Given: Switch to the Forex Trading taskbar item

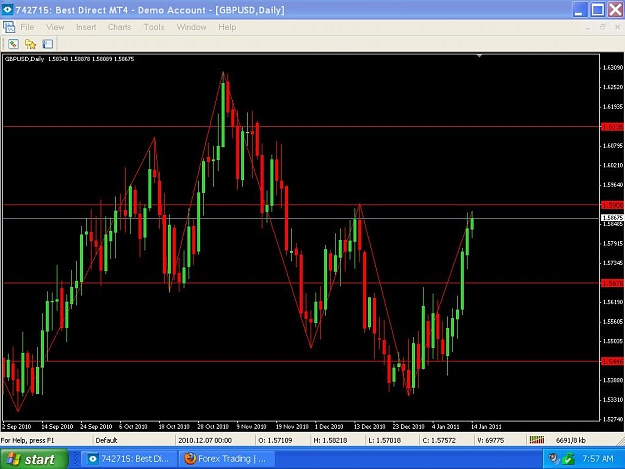Looking at the screenshot, I should (226, 459).
